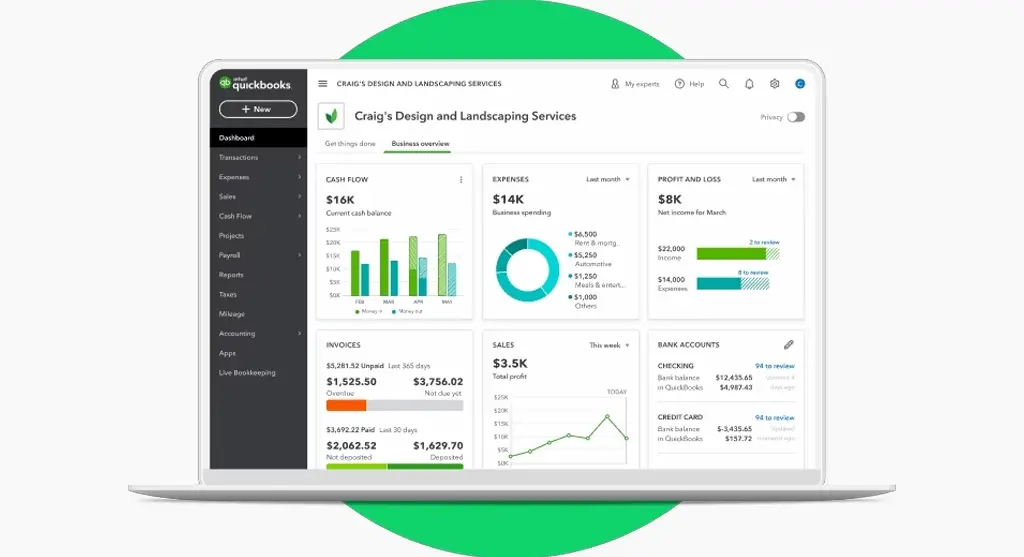Screen dimensions: 1024x557
Task: Open the settings gear icon
Action: click(775, 84)
